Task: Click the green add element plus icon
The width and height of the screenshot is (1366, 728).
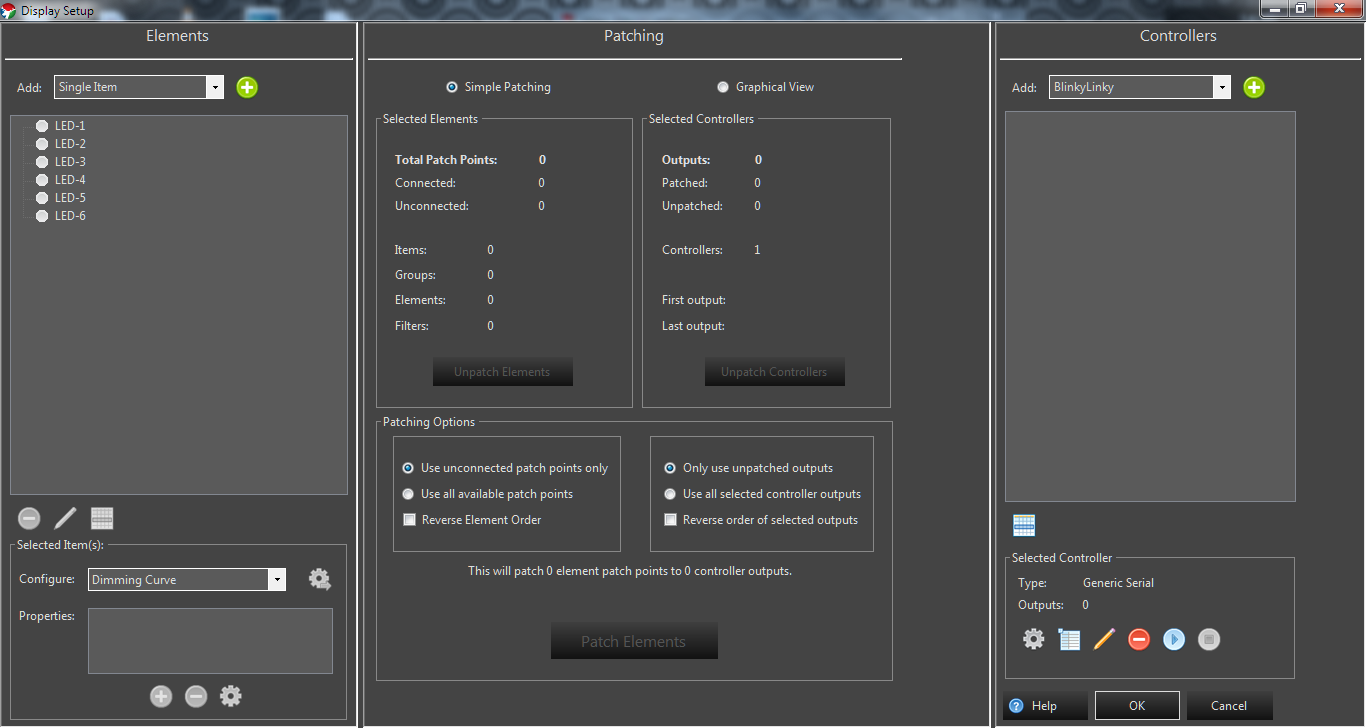Action: [247, 87]
